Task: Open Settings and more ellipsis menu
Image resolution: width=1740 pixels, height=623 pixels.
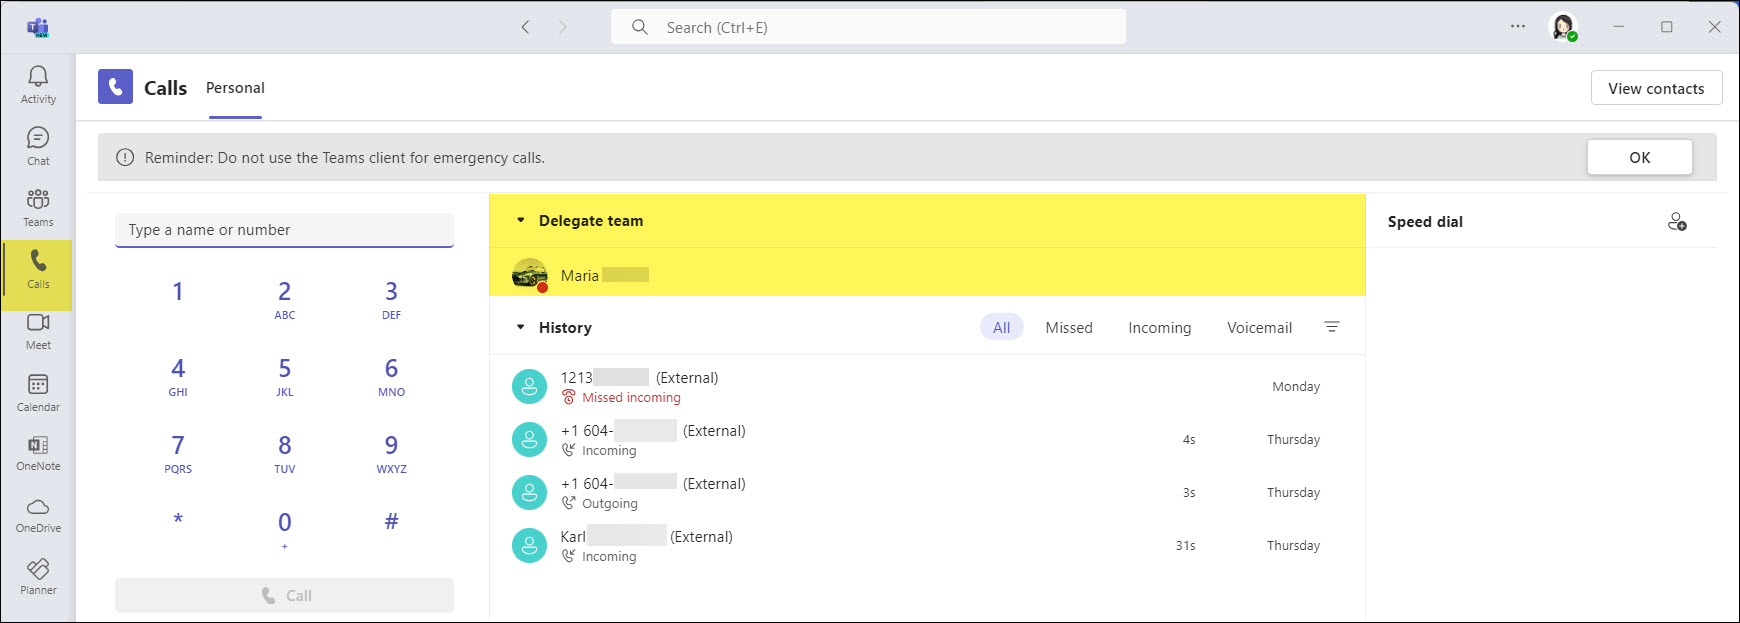Action: (1517, 27)
